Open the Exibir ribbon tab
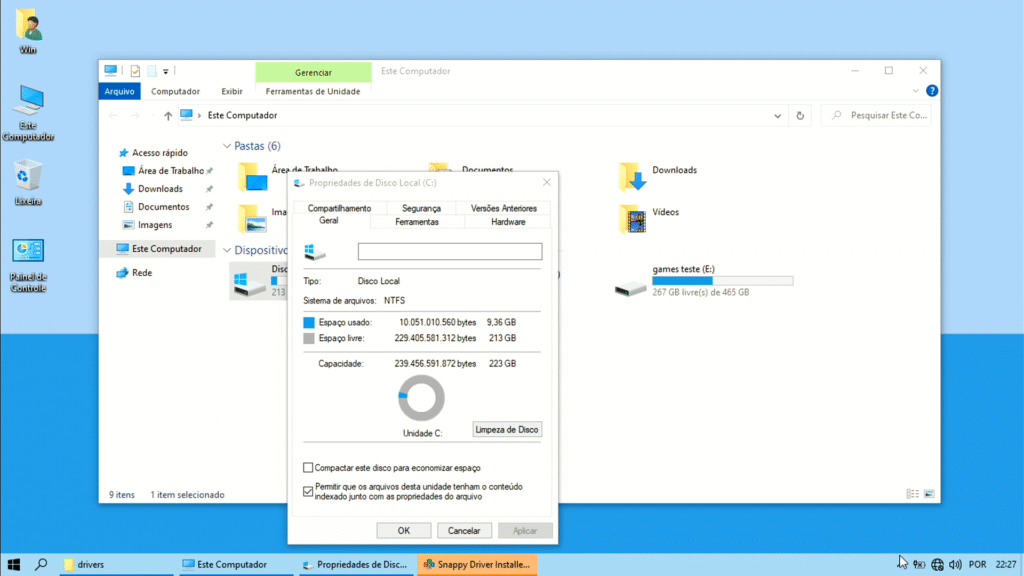1024x576 pixels. tap(232, 91)
